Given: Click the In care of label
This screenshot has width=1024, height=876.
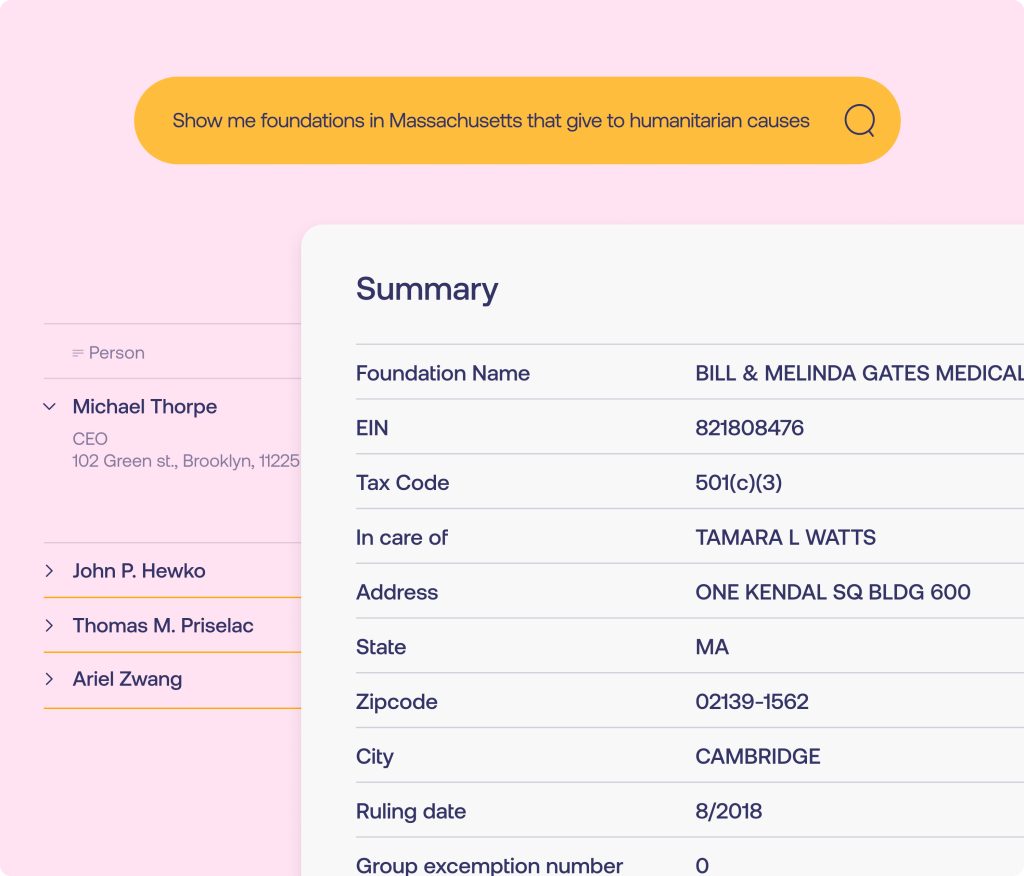Looking at the screenshot, I should 402,538.
